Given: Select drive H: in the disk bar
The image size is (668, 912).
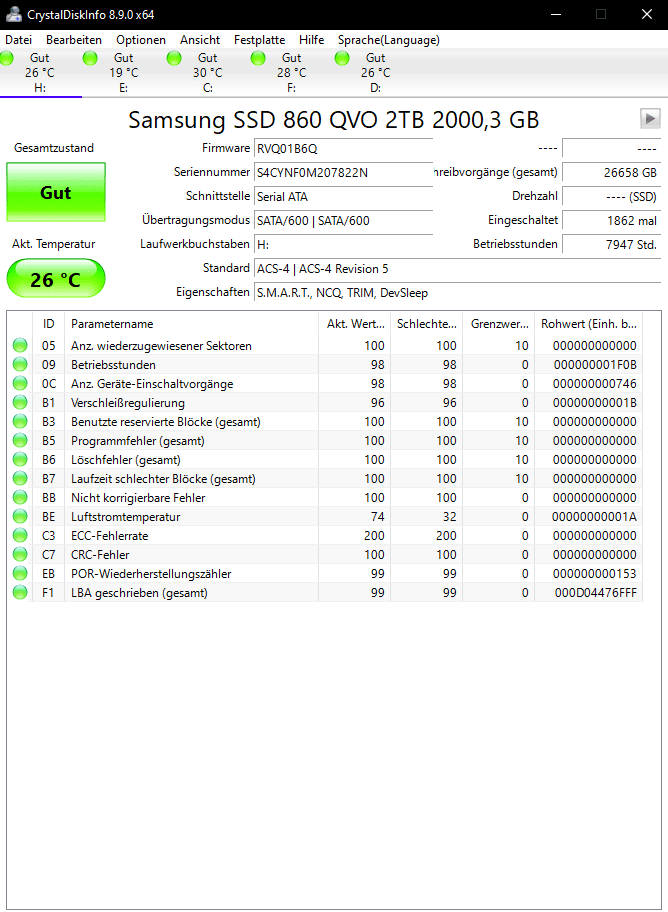Looking at the screenshot, I should (40, 73).
